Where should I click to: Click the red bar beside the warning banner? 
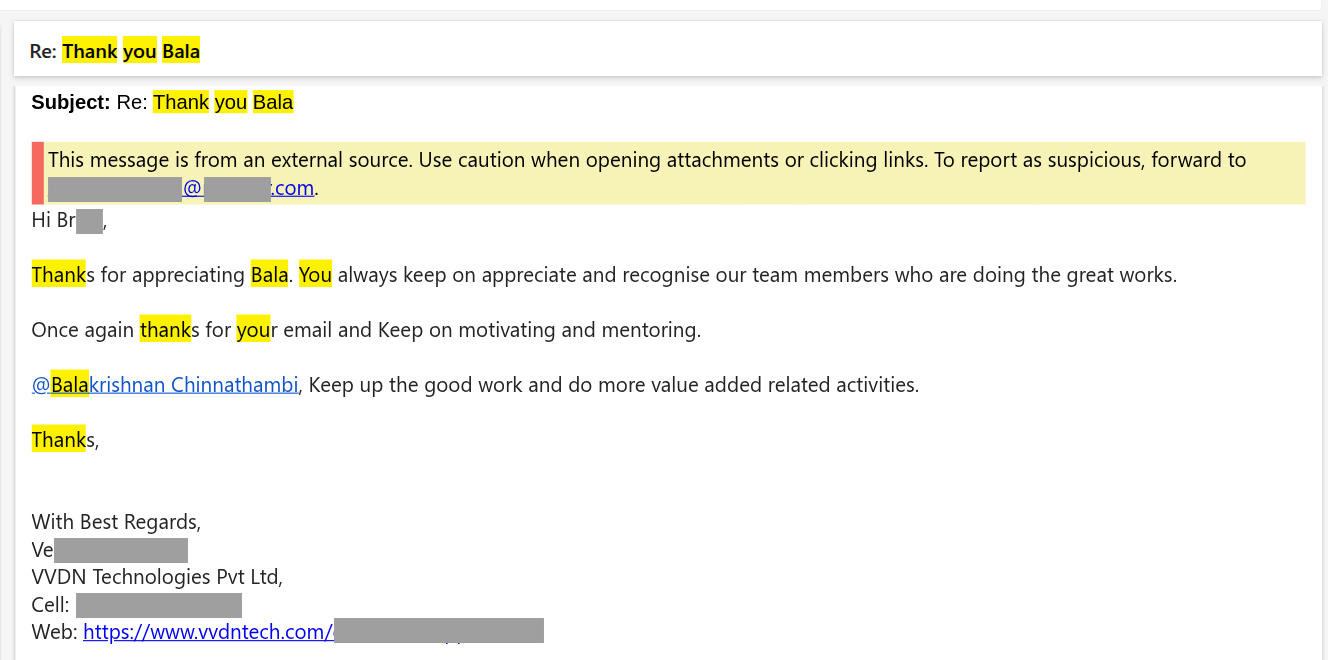click(38, 173)
